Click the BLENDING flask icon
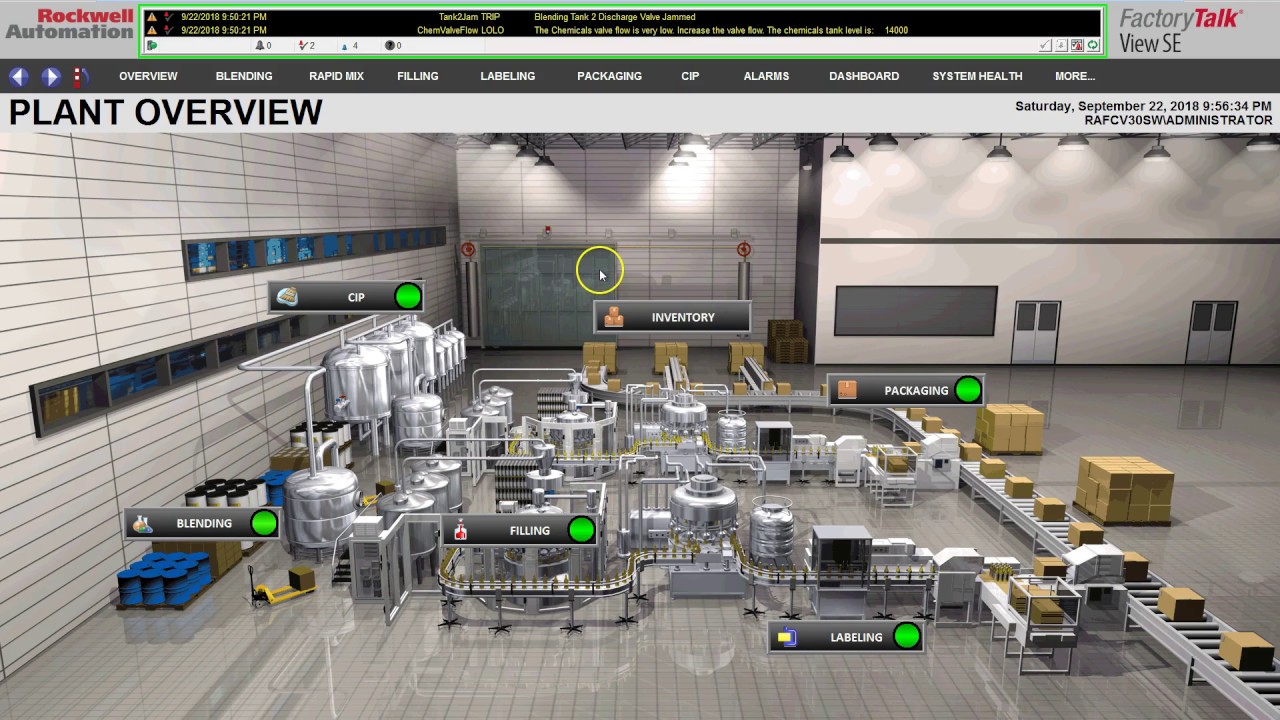The image size is (1280, 720). [x=143, y=523]
